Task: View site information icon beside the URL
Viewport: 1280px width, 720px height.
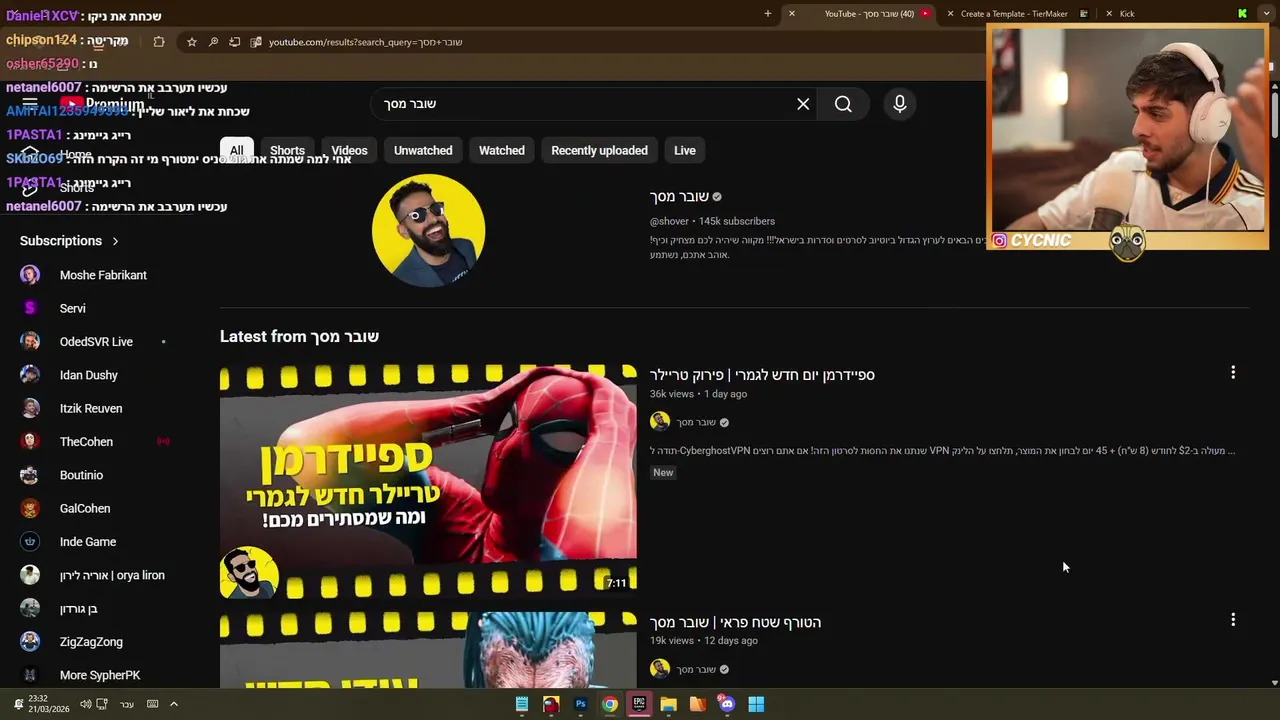Action: 257,42
